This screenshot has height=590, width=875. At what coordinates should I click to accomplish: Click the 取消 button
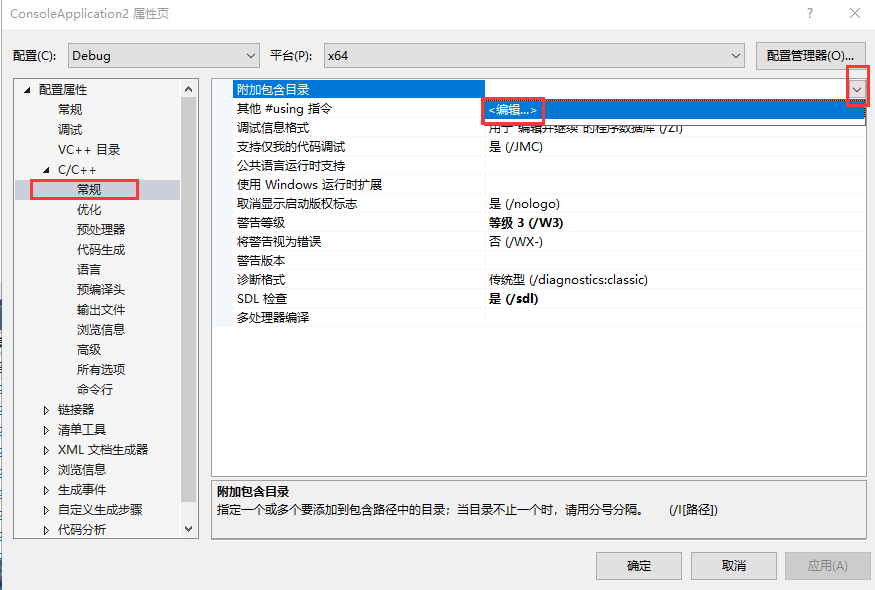733,565
